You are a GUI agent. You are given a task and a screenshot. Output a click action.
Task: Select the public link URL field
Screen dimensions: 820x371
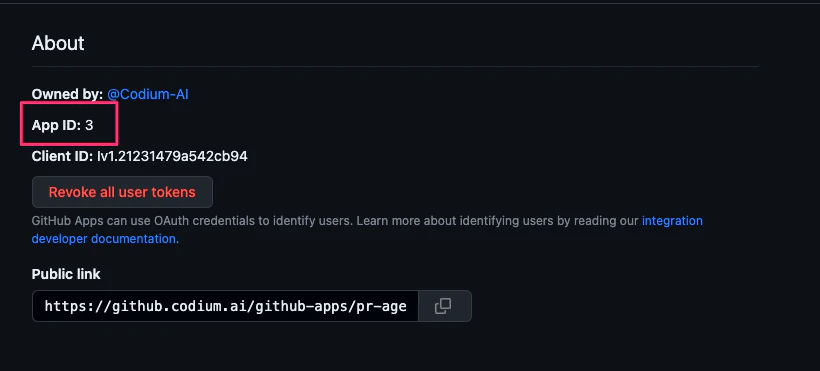click(225, 306)
